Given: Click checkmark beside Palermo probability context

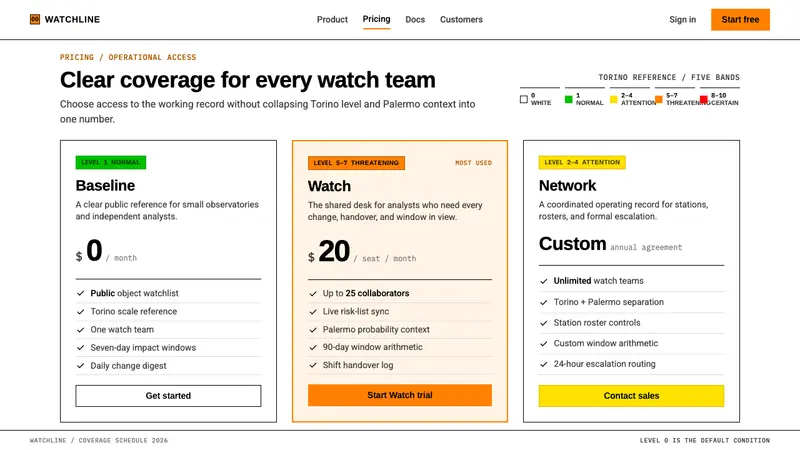Looking at the screenshot, I should point(313,330).
